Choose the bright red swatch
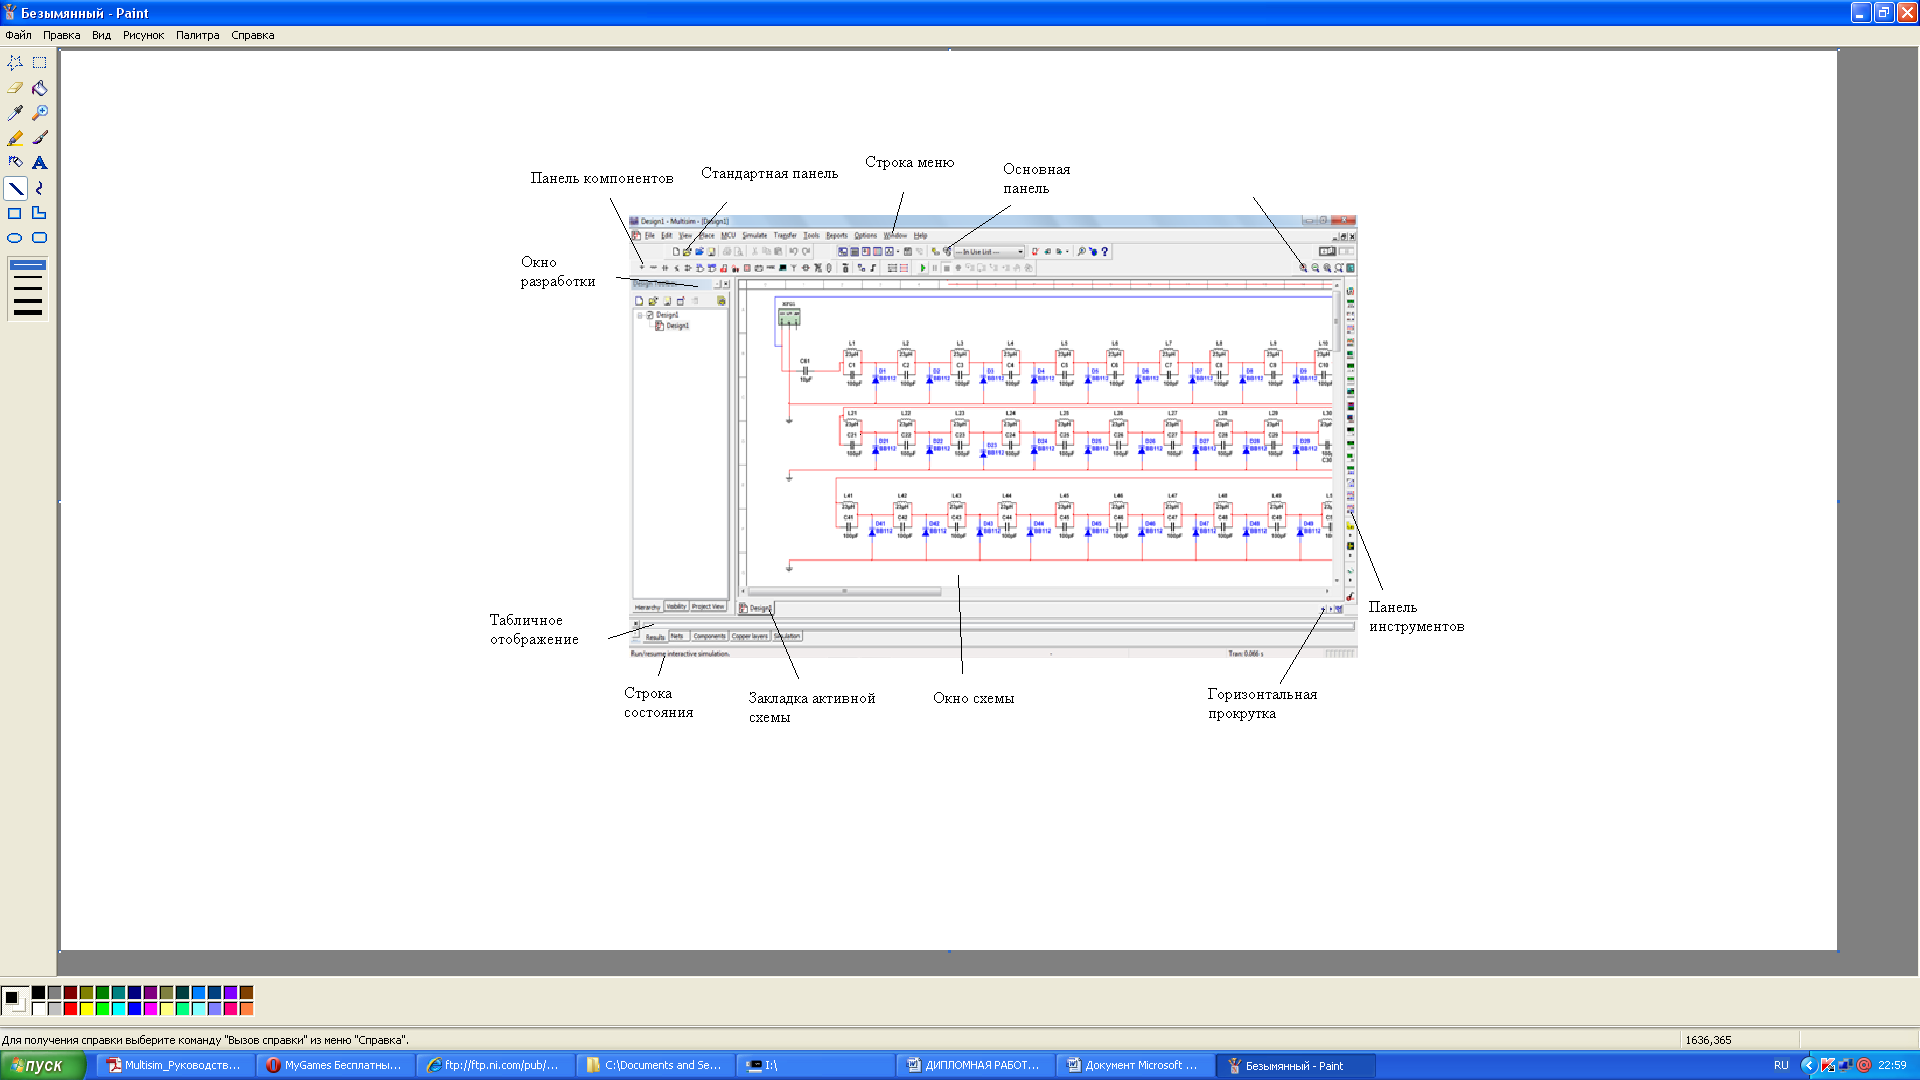This screenshot has width=1920, height=1080. click(x=70, y=1008)
